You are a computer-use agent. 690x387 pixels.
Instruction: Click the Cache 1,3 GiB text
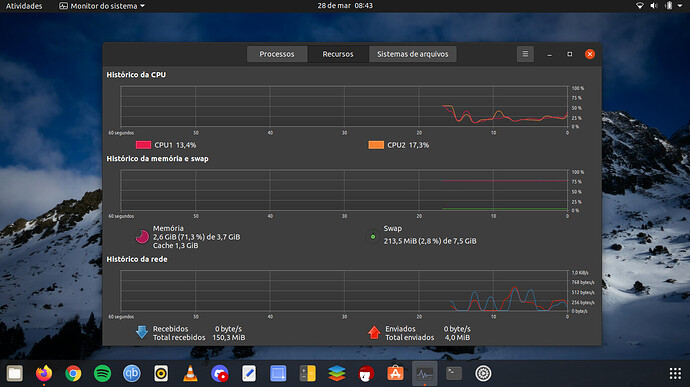coord(176,246)
